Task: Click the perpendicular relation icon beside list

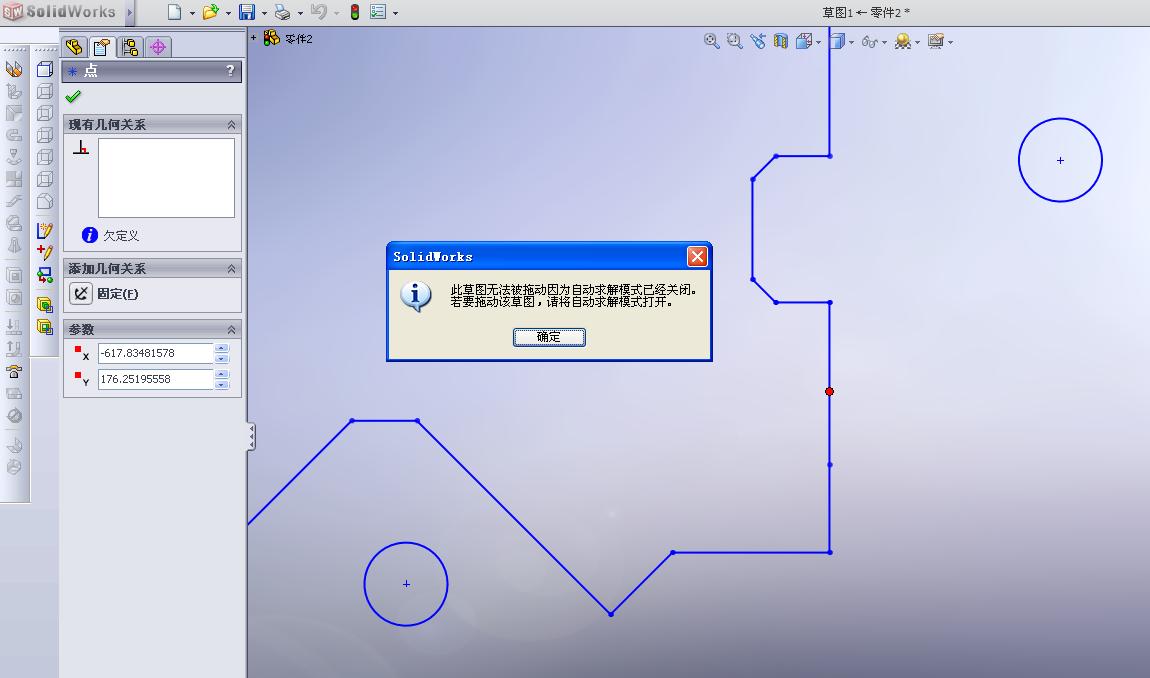Action: 81,147
